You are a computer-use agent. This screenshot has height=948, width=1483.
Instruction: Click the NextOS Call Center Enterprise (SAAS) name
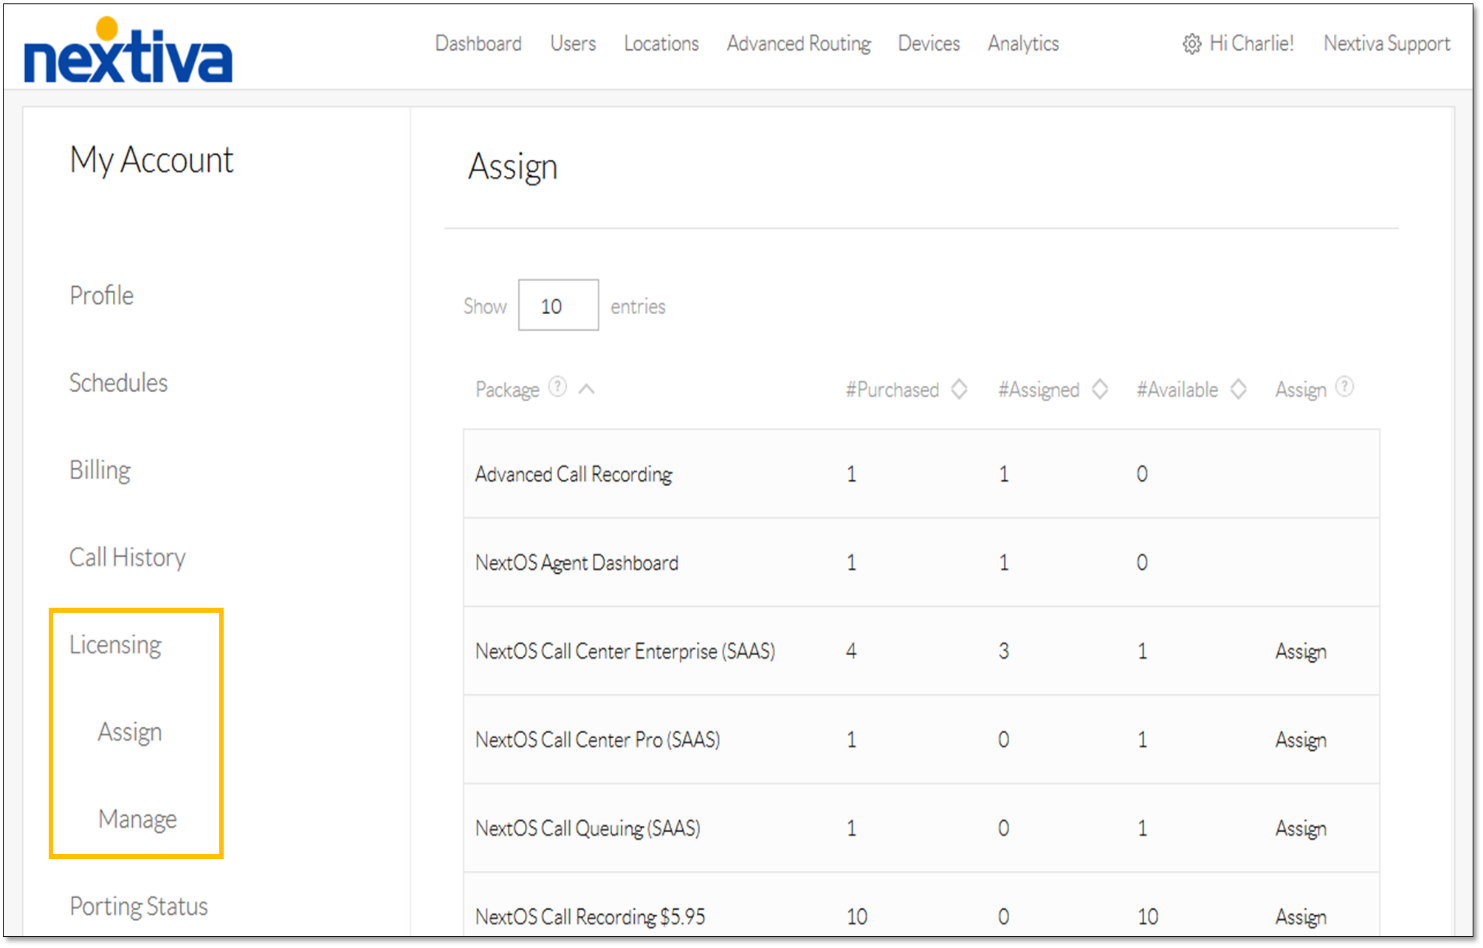(625, 651)
